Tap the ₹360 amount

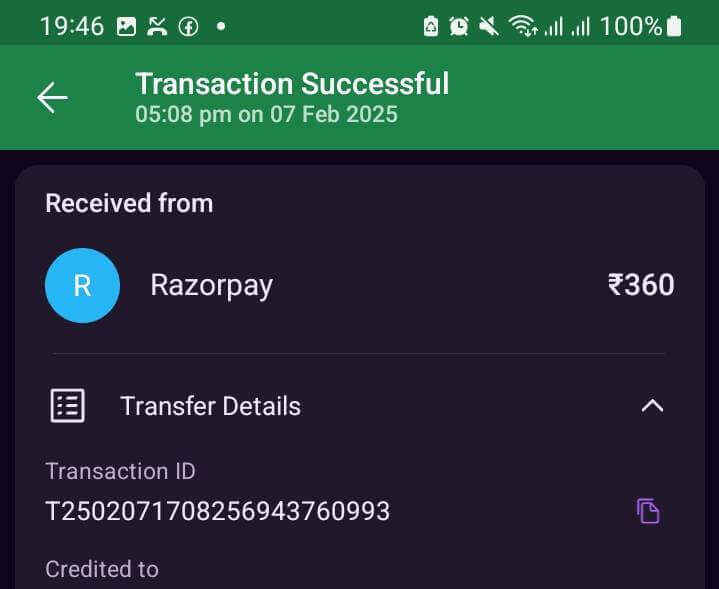point(641,285)
